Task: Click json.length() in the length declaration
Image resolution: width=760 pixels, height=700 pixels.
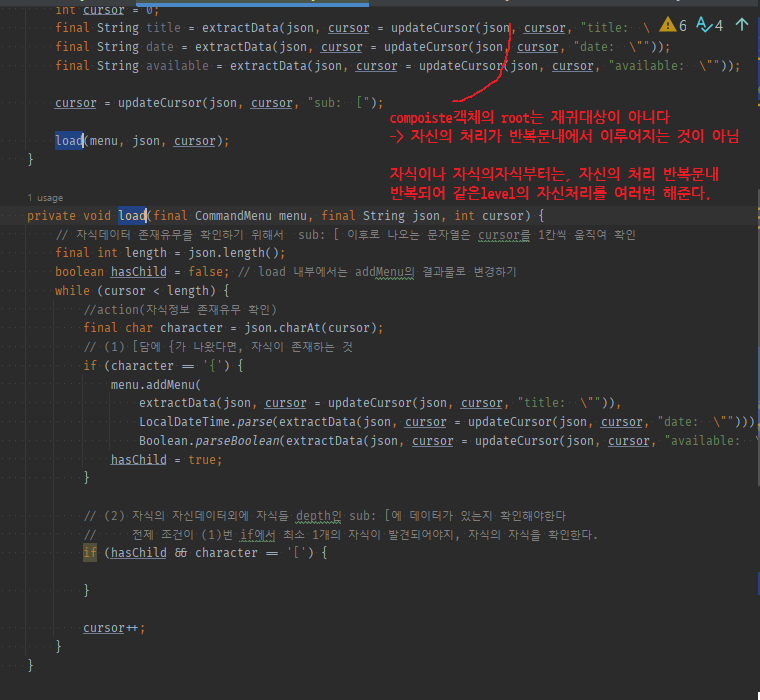Action: 233,253
